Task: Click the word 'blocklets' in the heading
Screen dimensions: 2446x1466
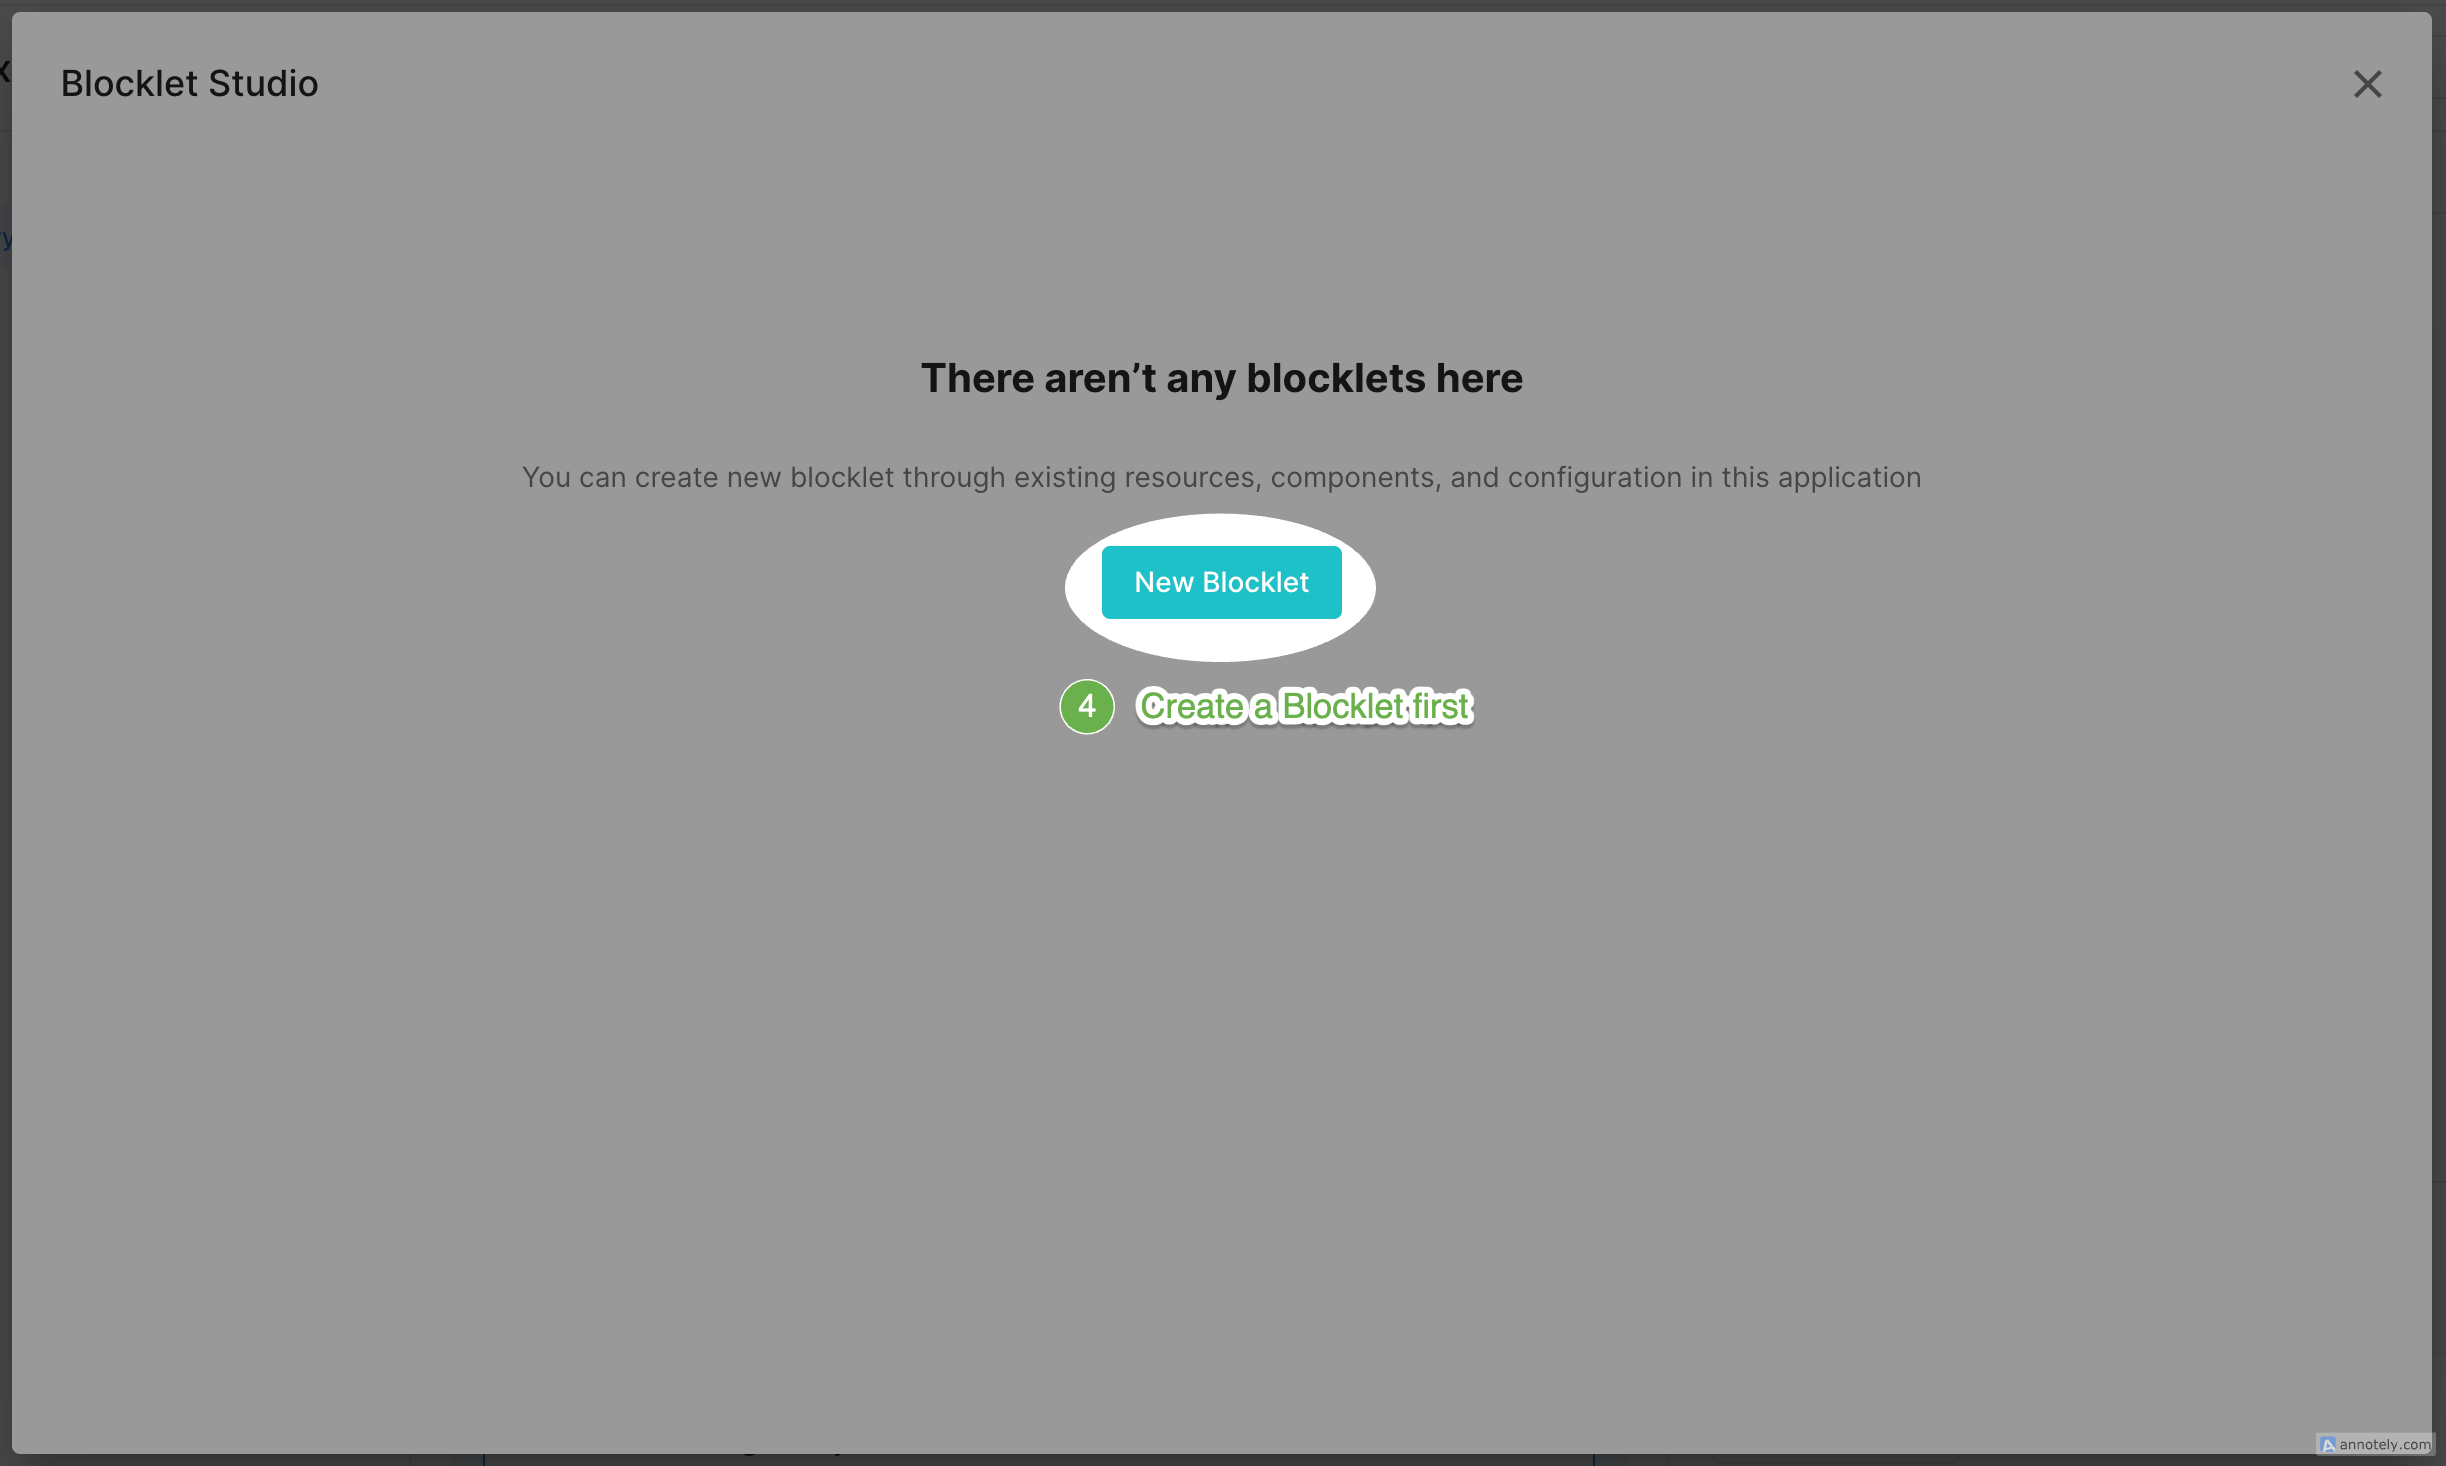Action: (1335, 379)
